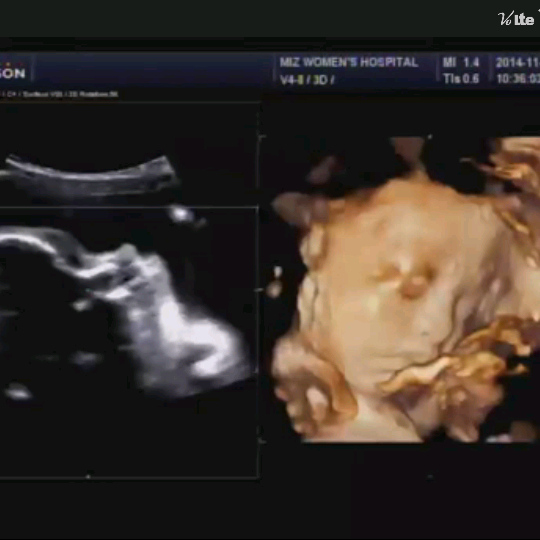This screenshot has height=540, width=540.
Task: Click the V4-8 / 3D probe mode label
Action: coord(307,80)
